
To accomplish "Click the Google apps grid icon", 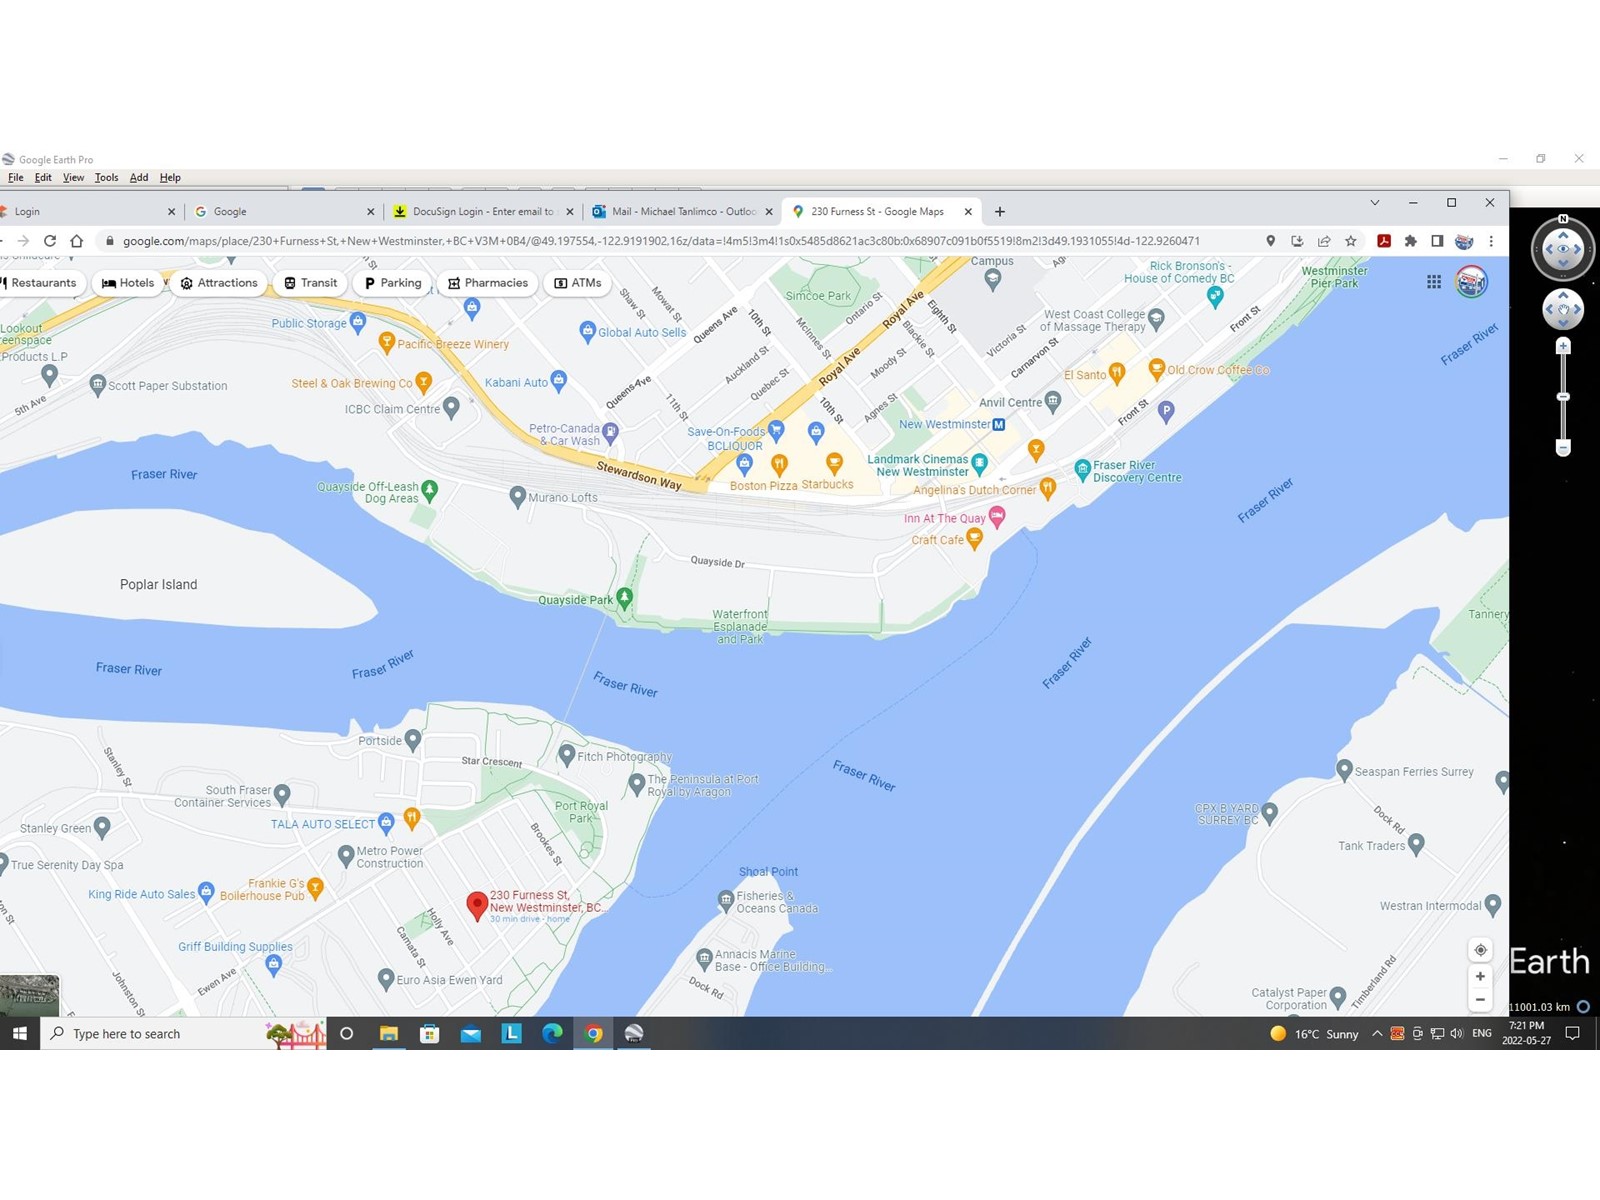I will point(1434,282).
